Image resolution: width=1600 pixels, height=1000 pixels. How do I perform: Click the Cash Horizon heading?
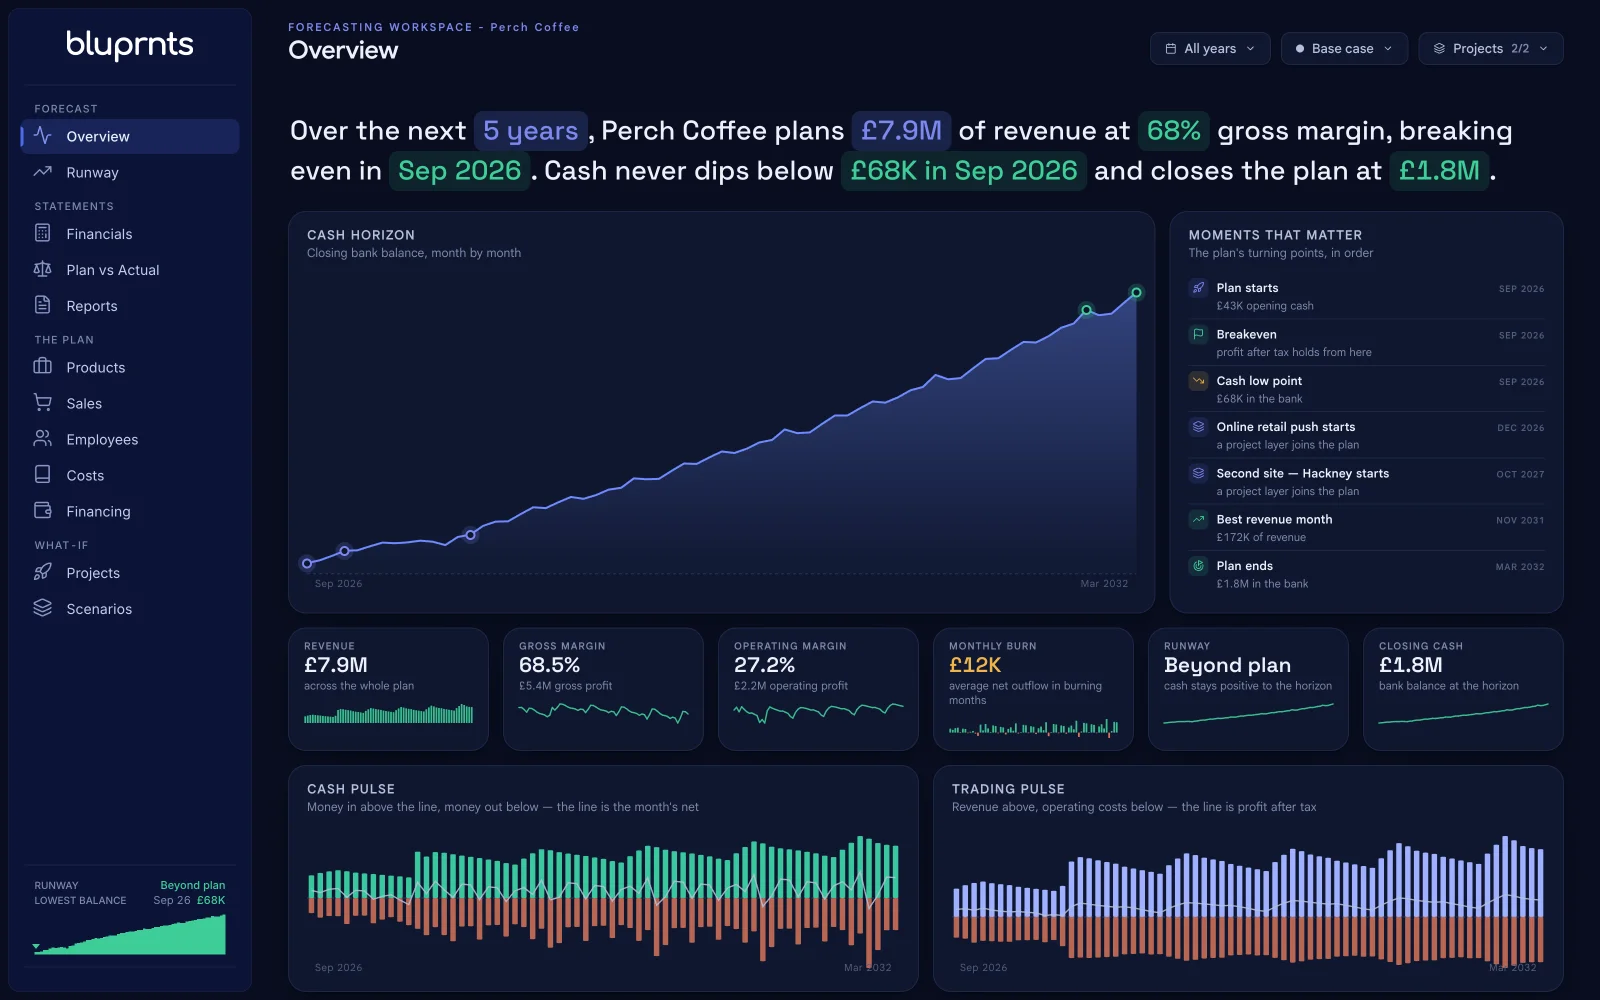[361, 235]
